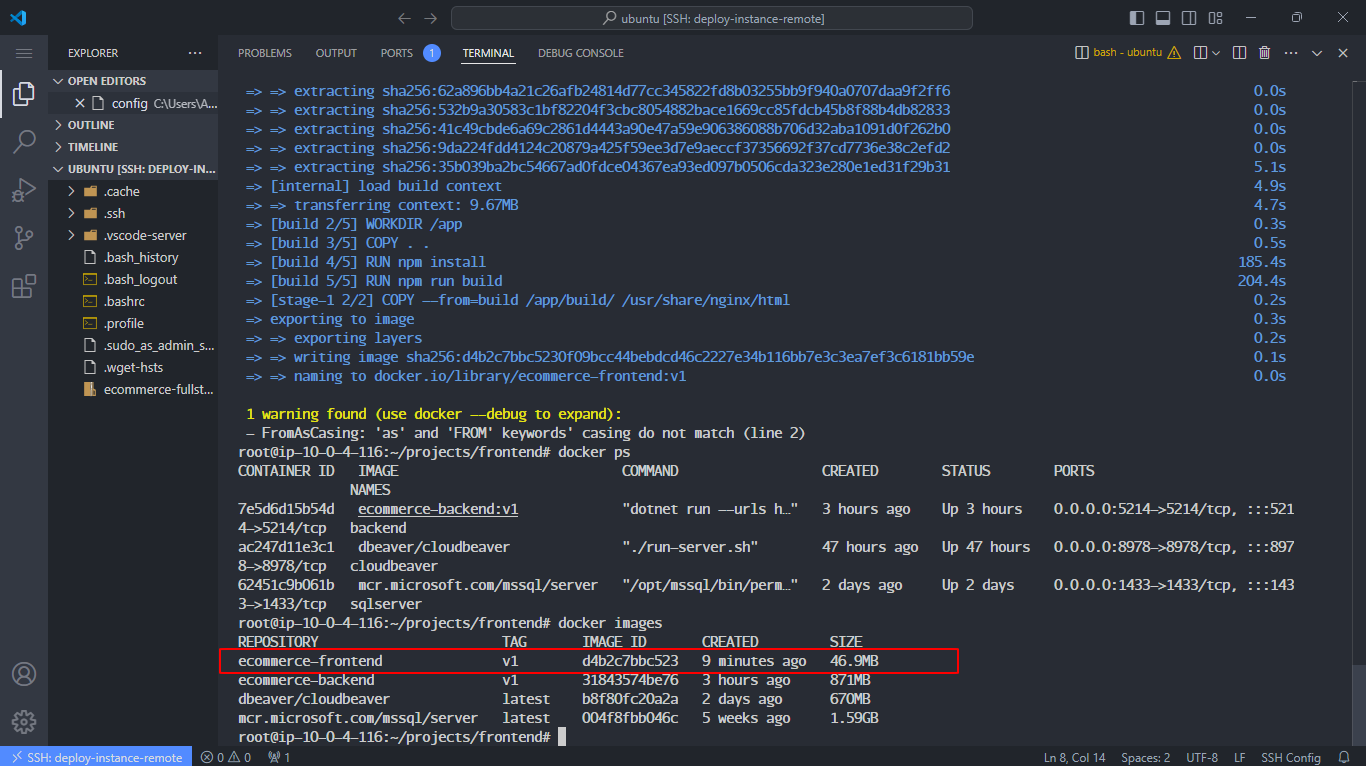Show forwarded ports indicator in status bar

[279, 757]
